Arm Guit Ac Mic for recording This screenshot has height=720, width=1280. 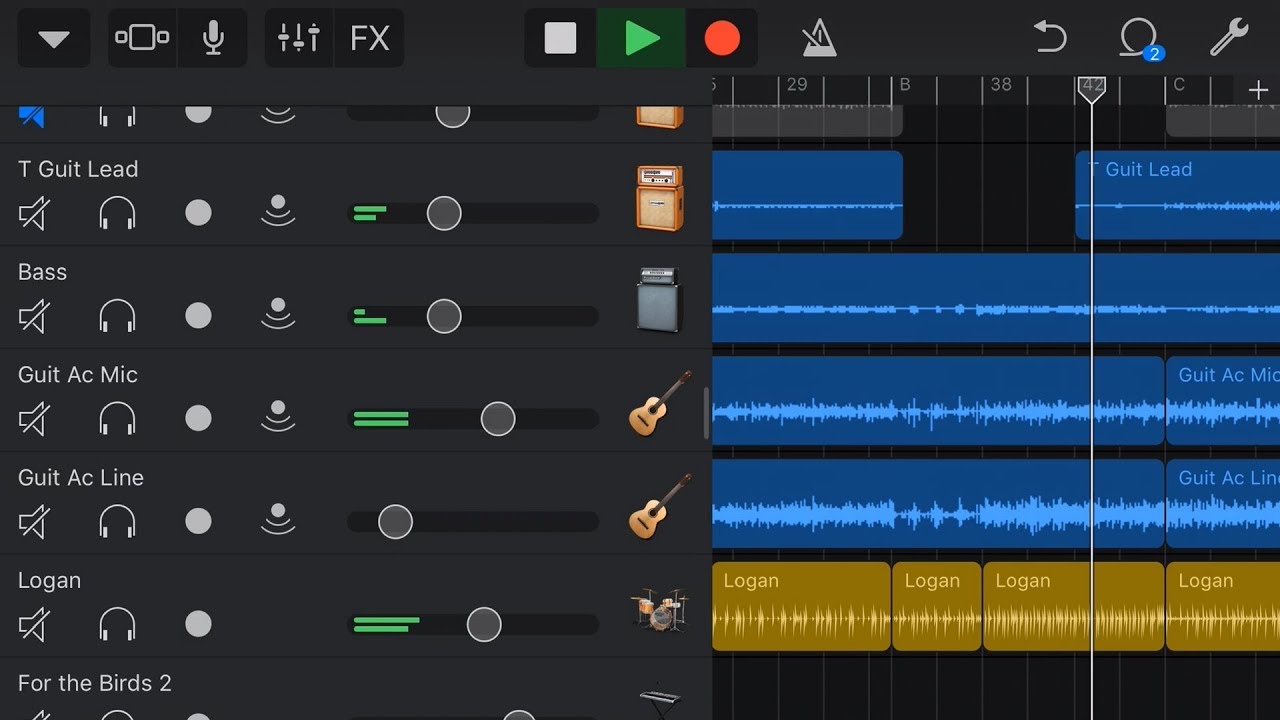[x=198, y=419]
